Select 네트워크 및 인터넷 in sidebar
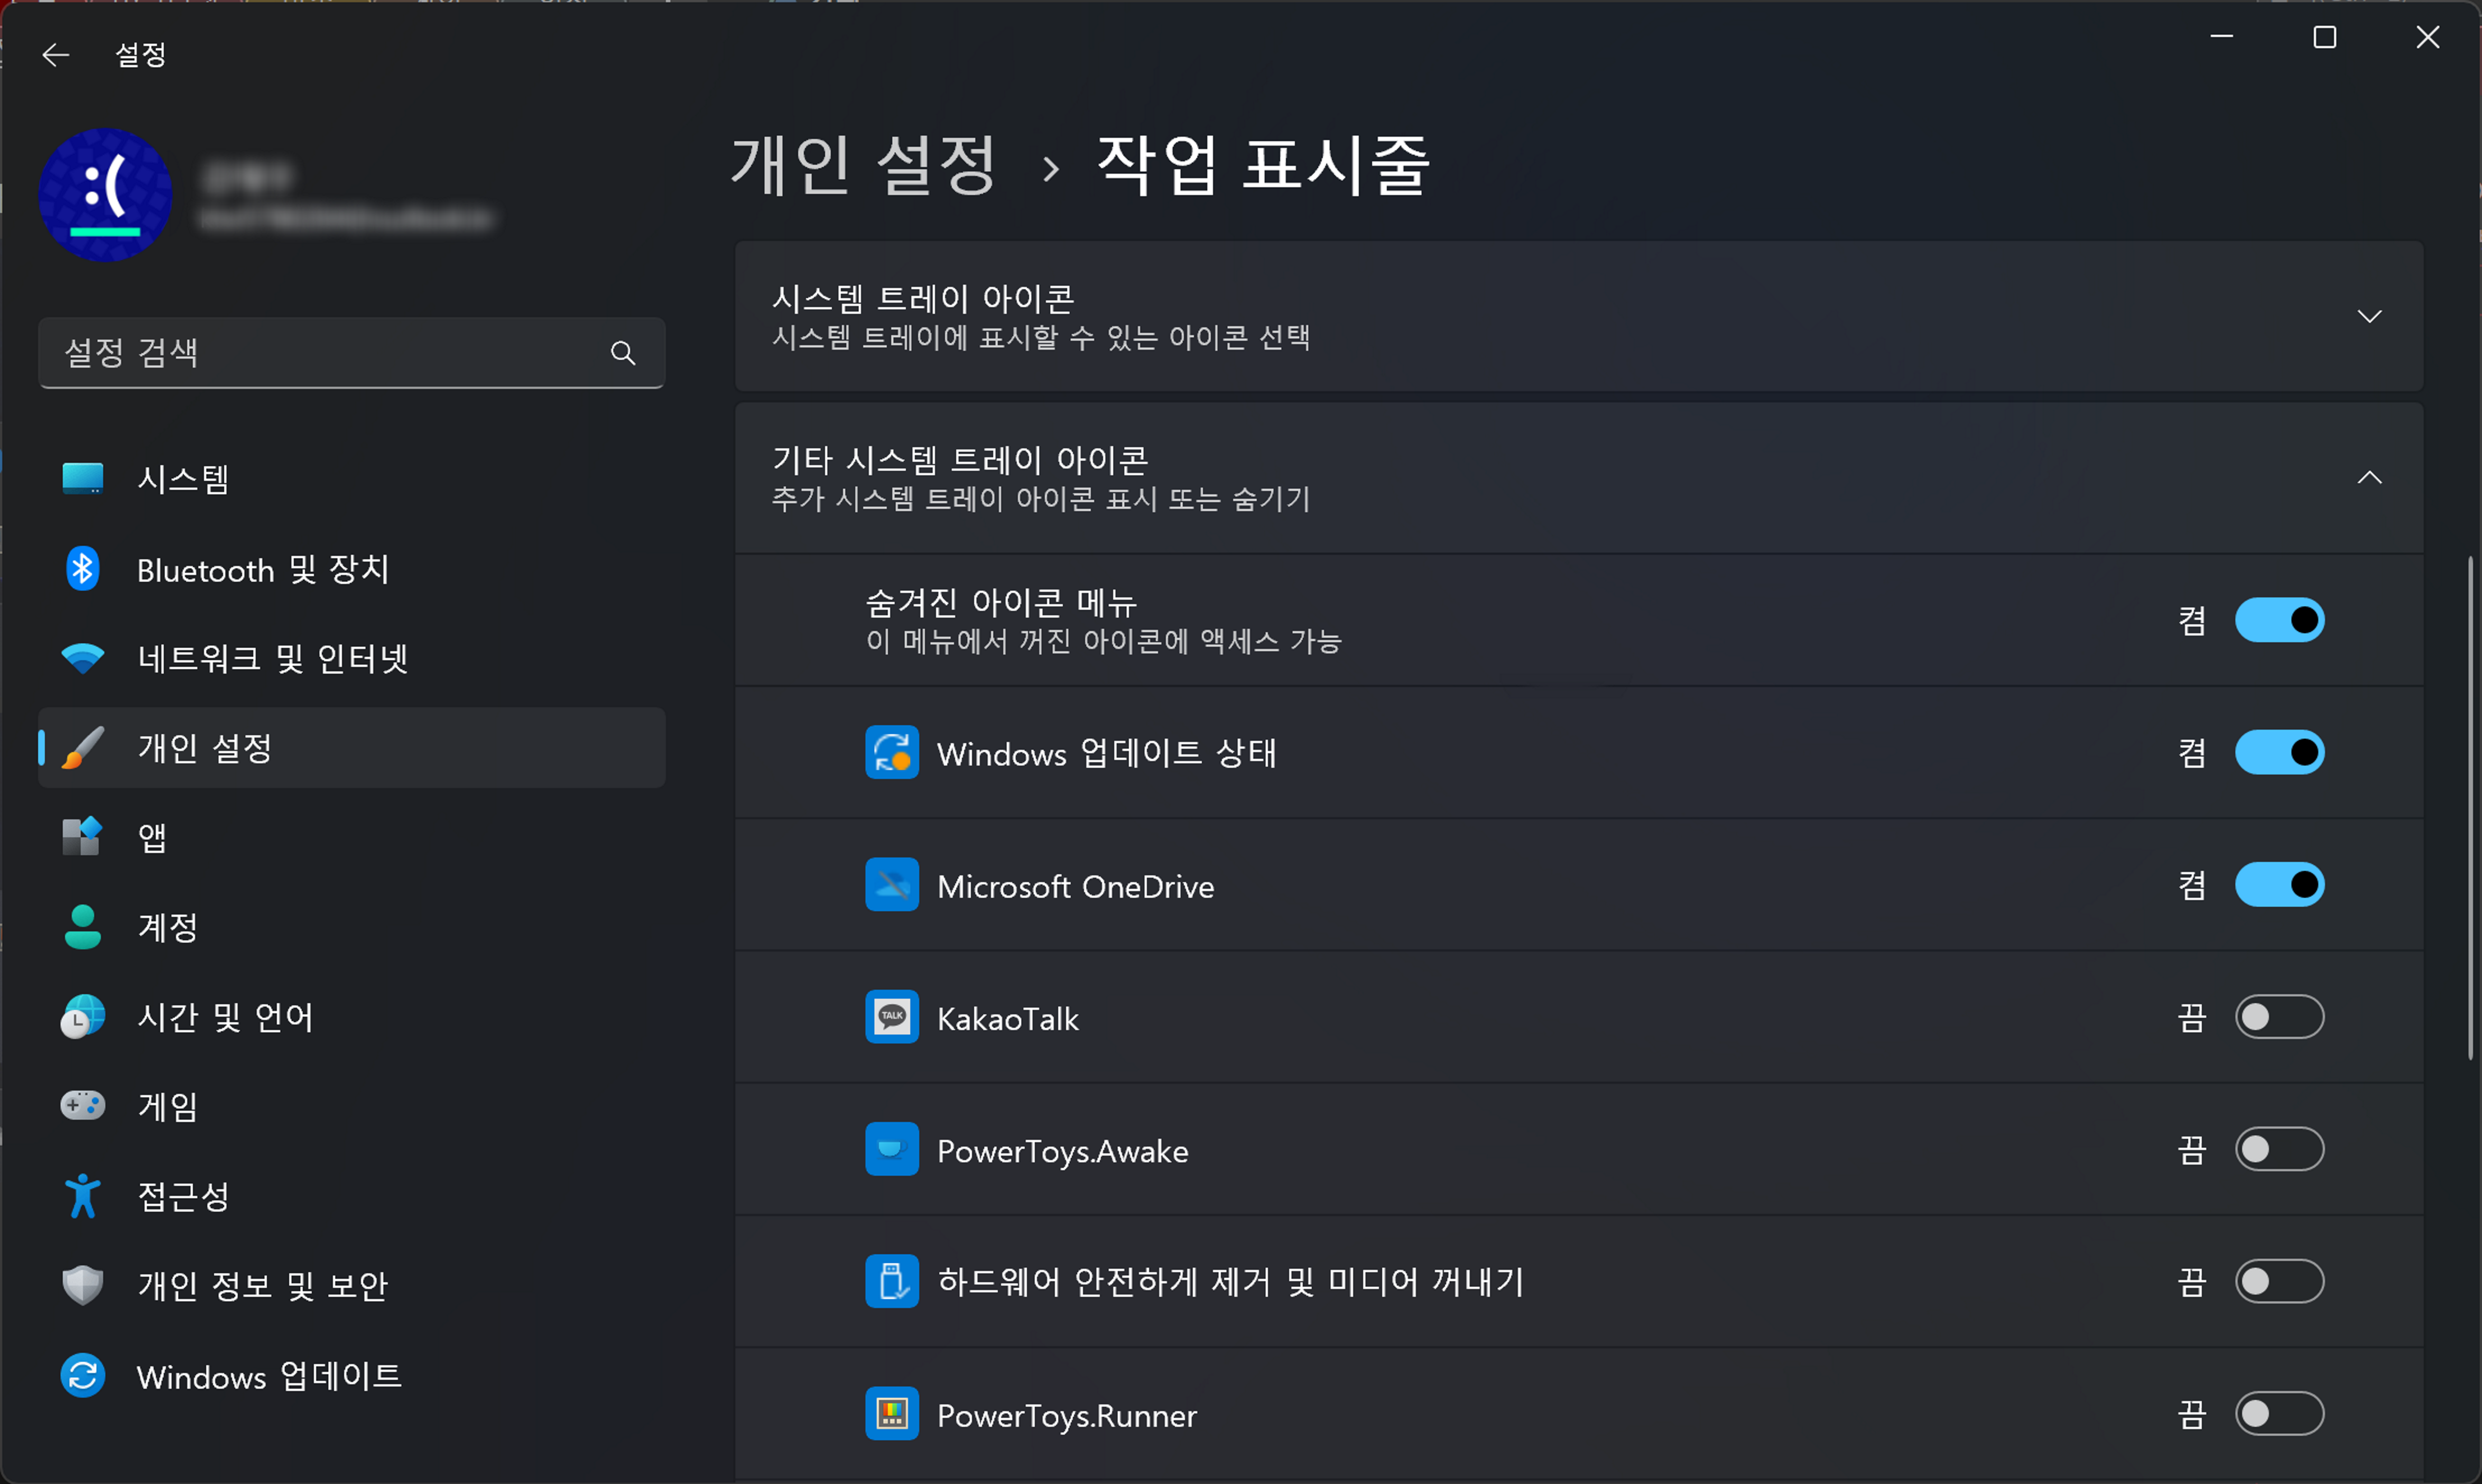This screenshot has height=1484, width=2482. [272, 659]
